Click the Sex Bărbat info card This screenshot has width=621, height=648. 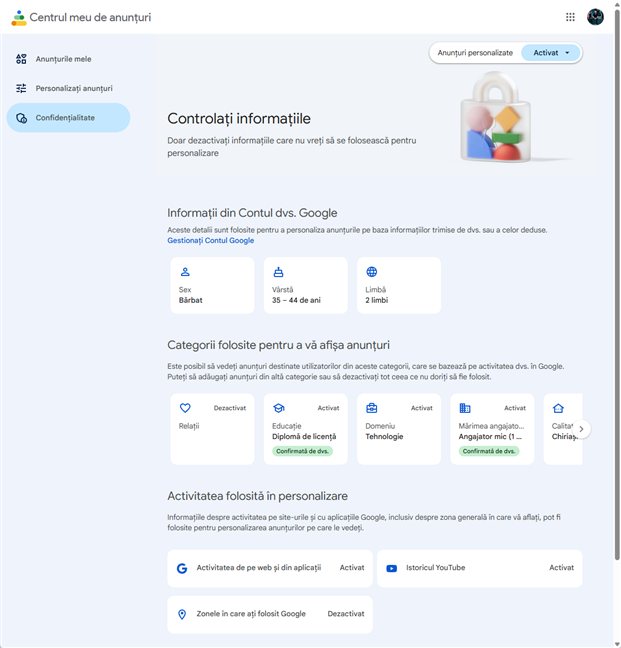tap(212, 285)
